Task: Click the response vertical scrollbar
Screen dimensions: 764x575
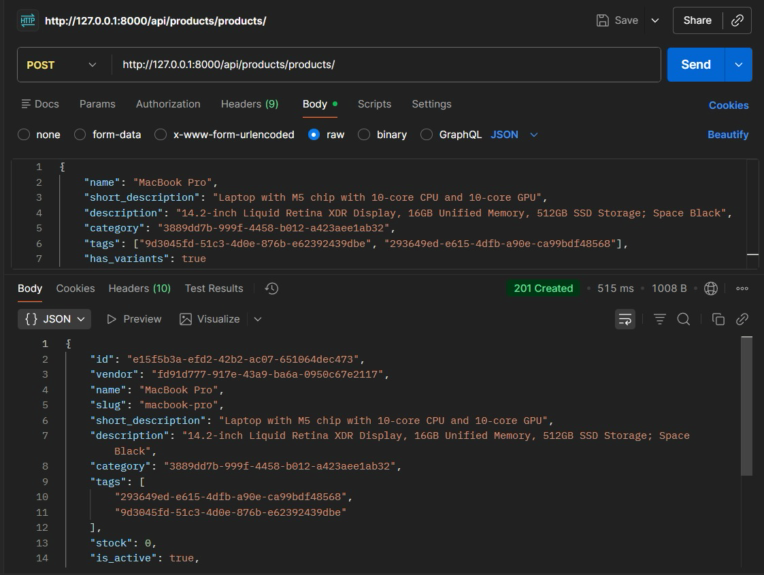Action: [746, 406]
